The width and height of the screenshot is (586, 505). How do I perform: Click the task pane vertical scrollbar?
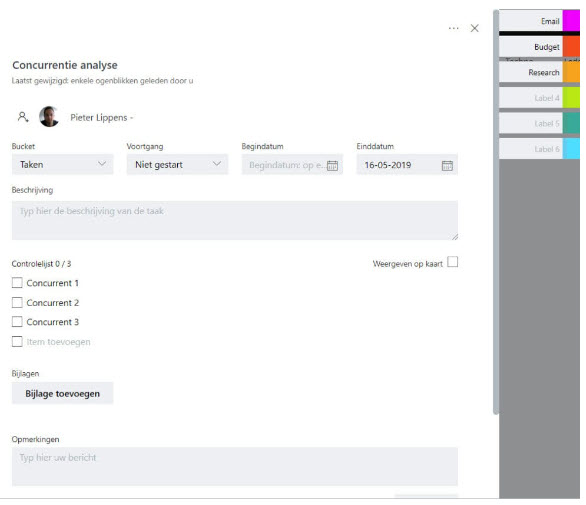pos(496,212)
